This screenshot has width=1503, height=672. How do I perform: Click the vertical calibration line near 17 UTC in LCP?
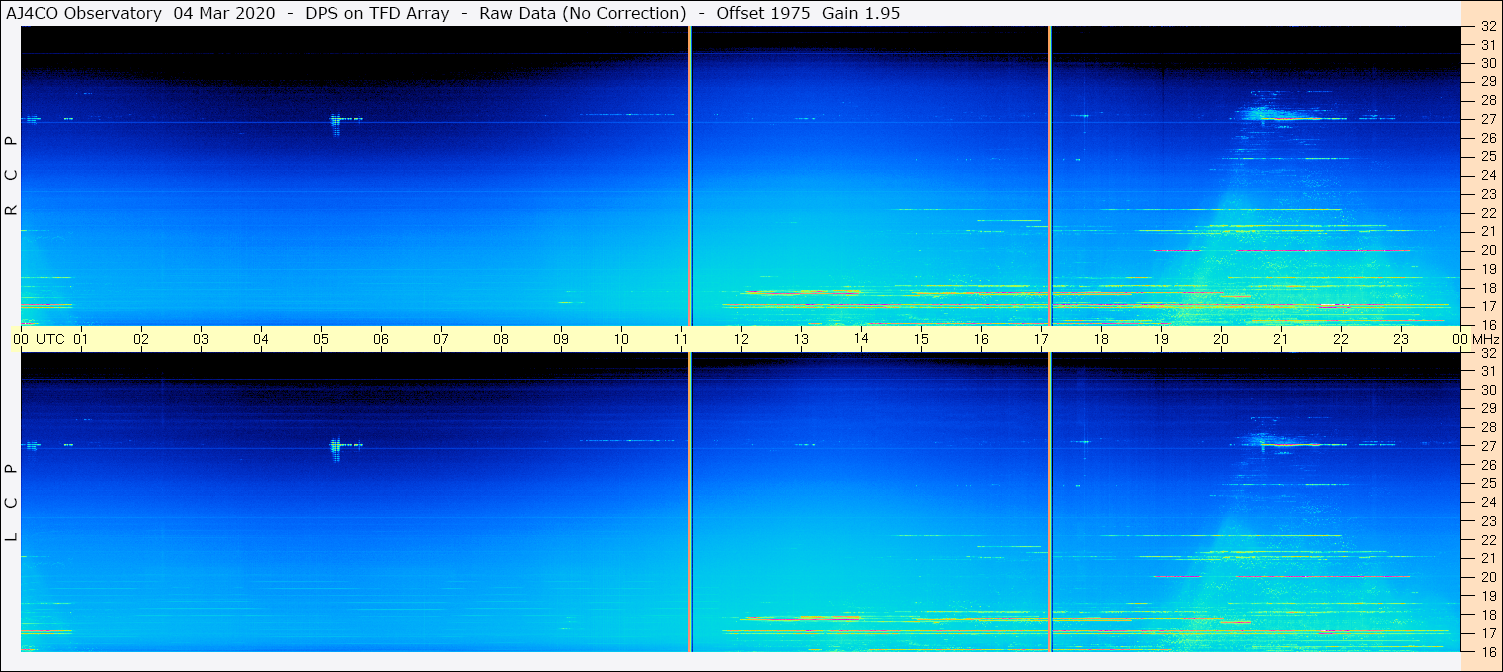[1050, 502]
